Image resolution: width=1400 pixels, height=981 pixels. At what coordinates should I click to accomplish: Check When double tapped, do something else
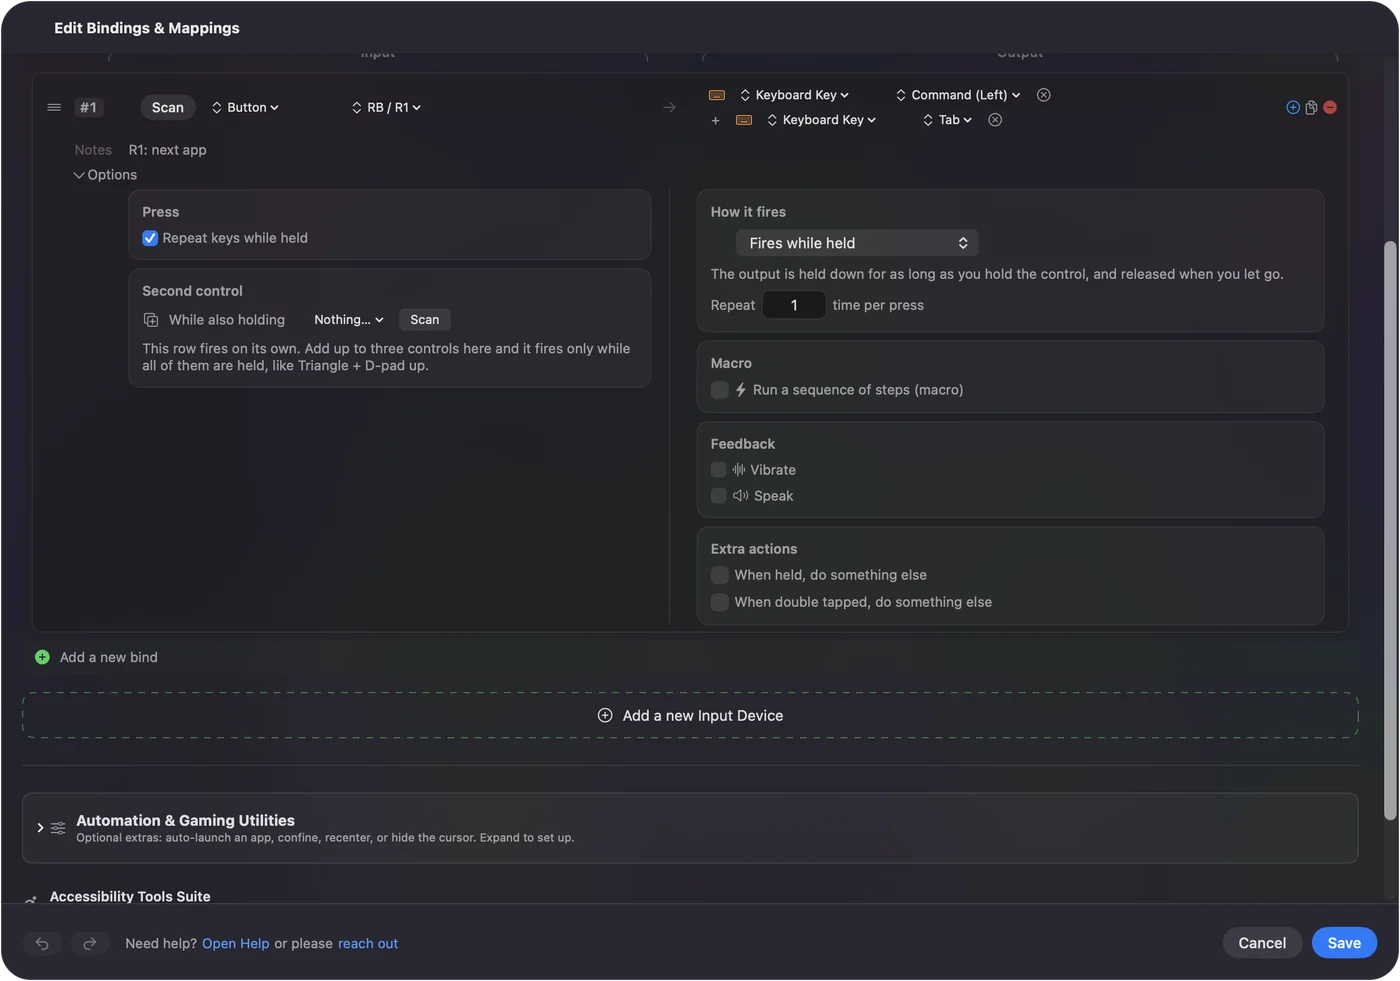719,602
